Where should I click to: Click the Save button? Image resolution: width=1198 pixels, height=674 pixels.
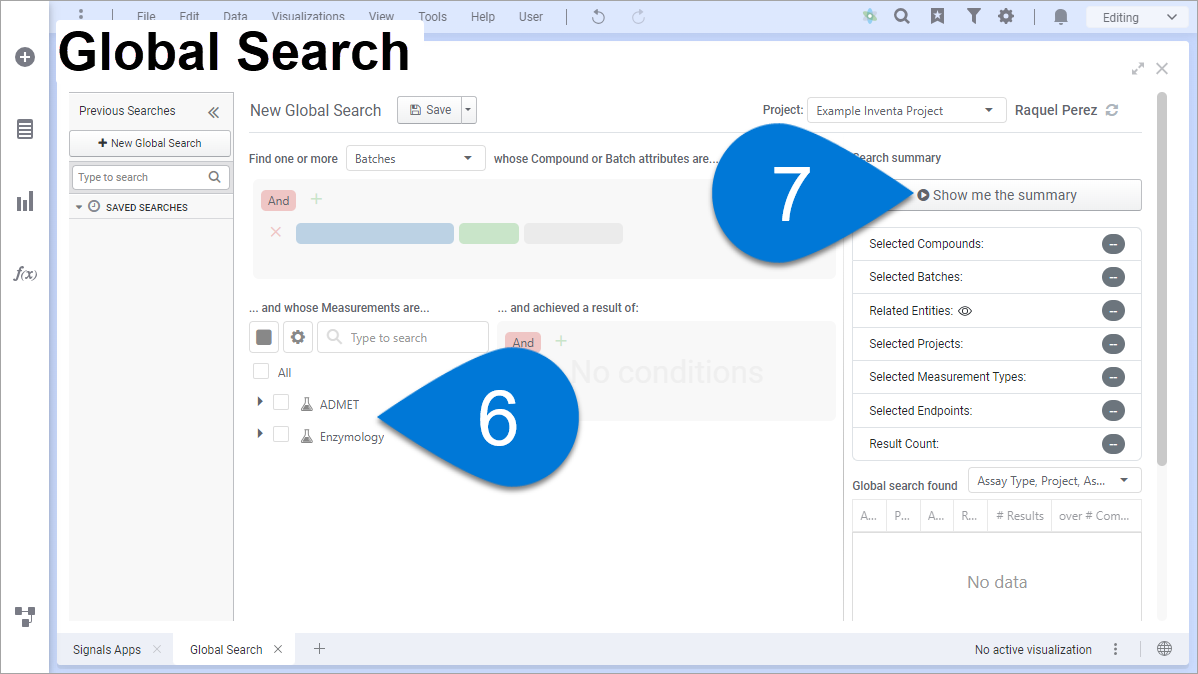click(429, 110)
